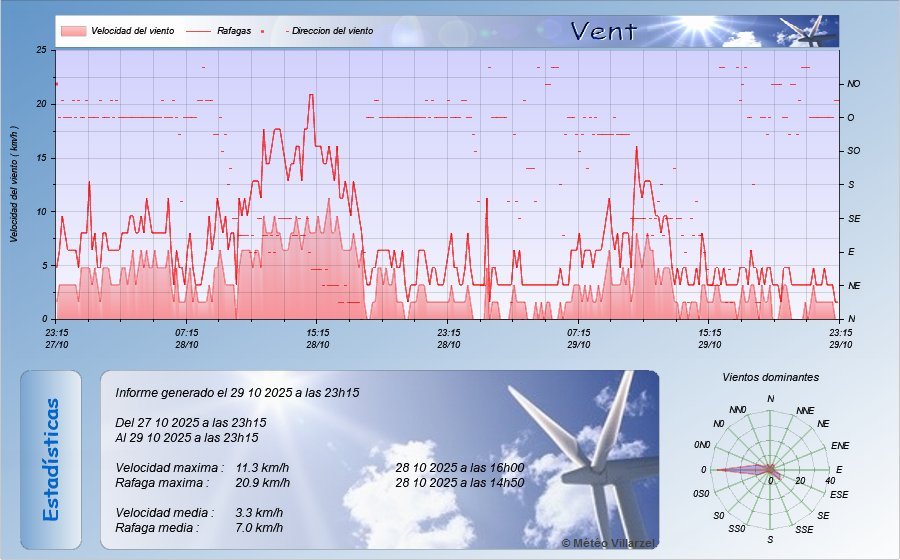Click the Météo Villarzel copyright text
Image resolution: width=900 pixels, height=560 pixels.
coord(608,541)
